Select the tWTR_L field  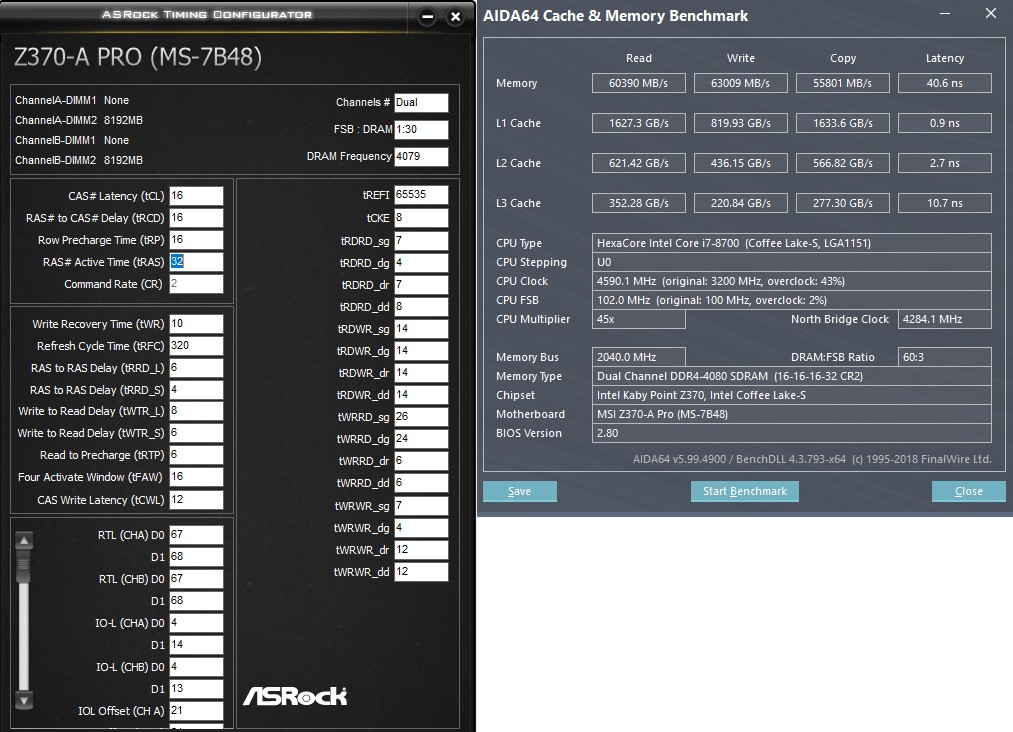196,411
